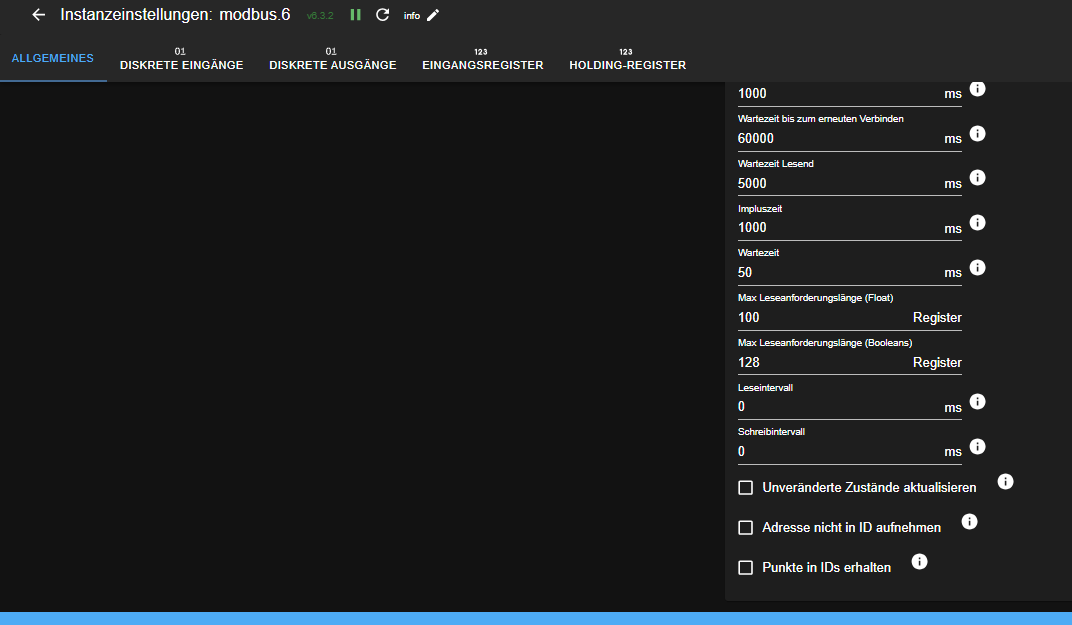Open the Diskrete Eingänge tab
1072x625 pixels.
coord(181,65)
